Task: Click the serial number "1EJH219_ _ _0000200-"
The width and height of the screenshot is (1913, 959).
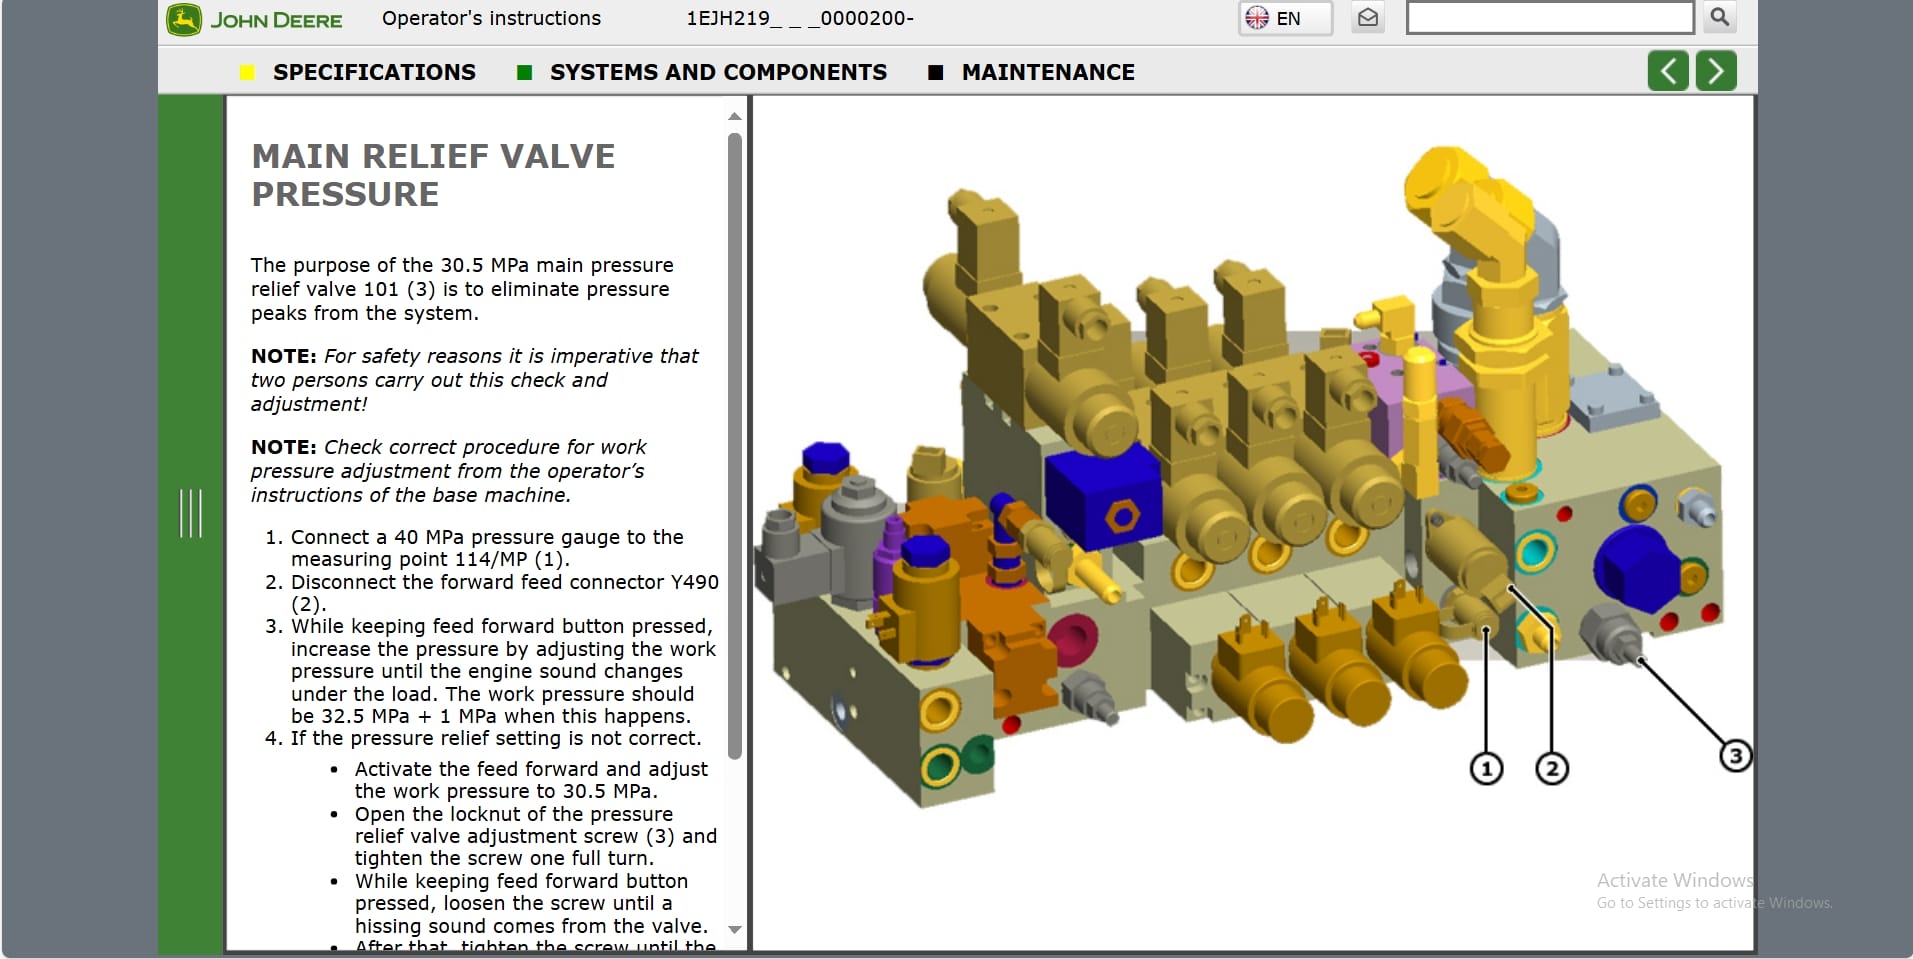Action: (x=800, y=18)
